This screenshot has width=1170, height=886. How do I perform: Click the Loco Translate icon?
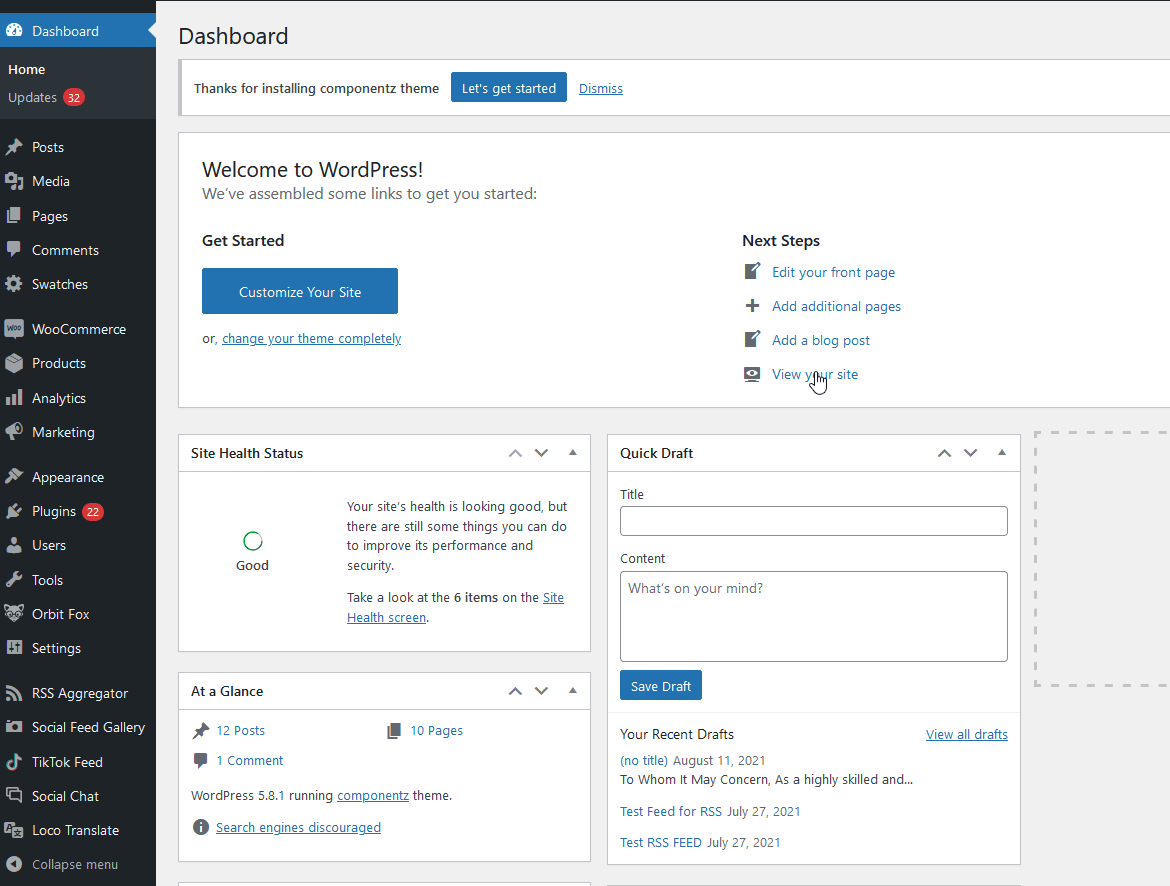14,830
